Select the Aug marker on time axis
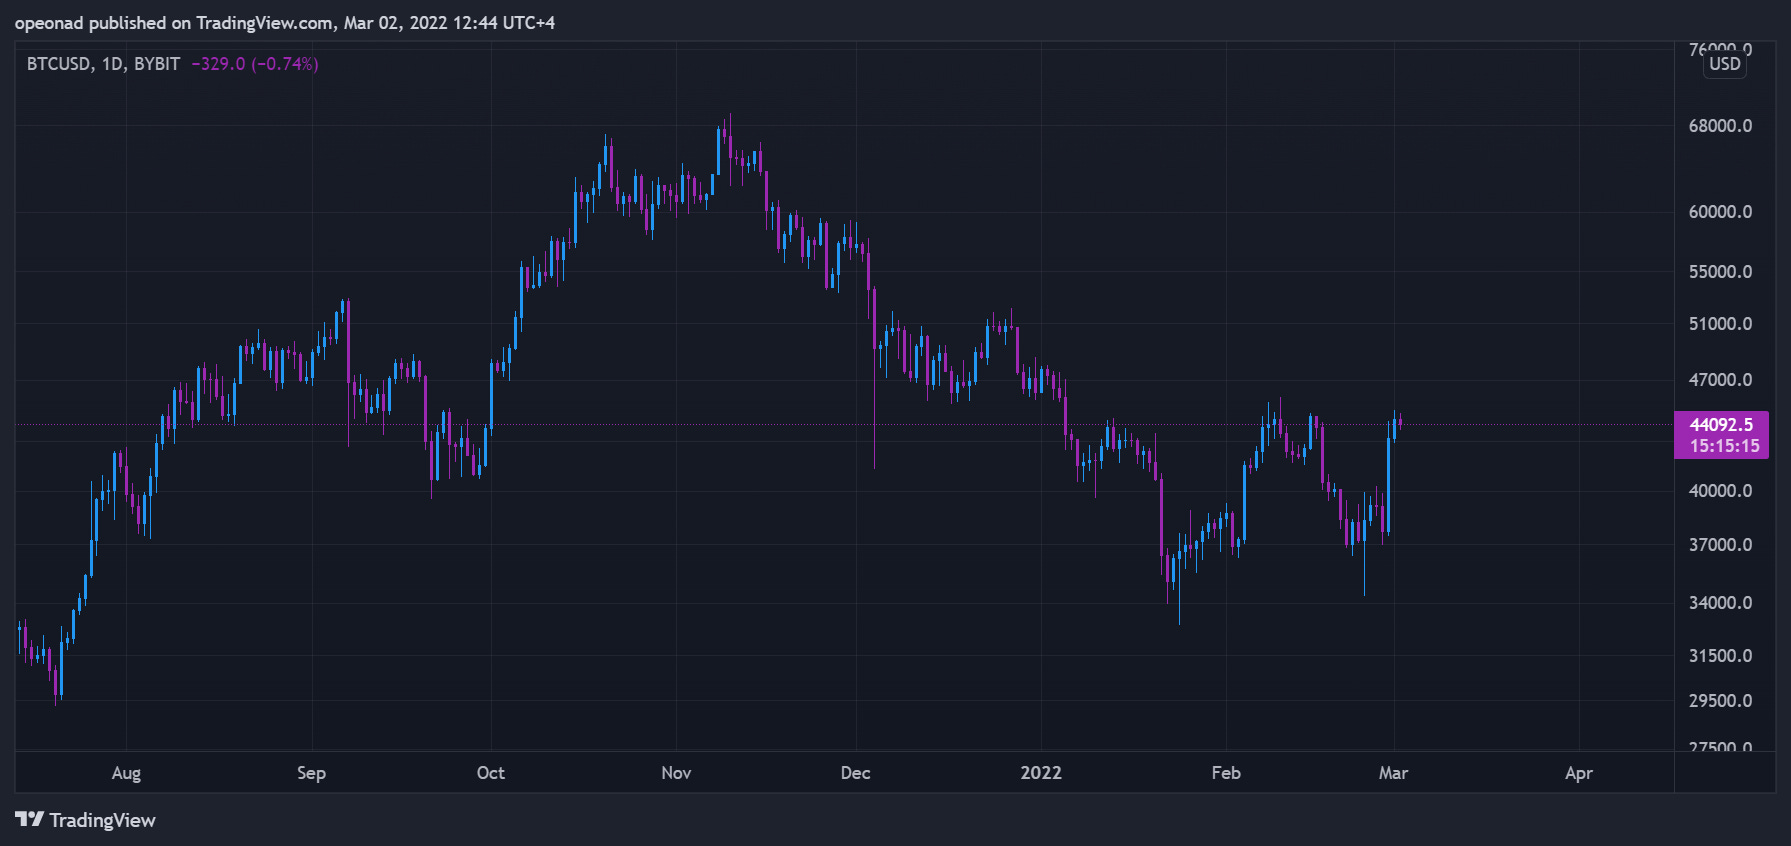 [126, 773]
